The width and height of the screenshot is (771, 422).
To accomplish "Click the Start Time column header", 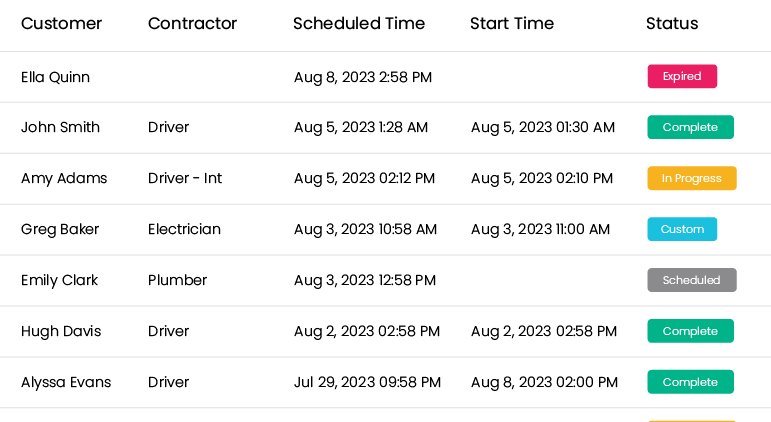I will 512,24.
